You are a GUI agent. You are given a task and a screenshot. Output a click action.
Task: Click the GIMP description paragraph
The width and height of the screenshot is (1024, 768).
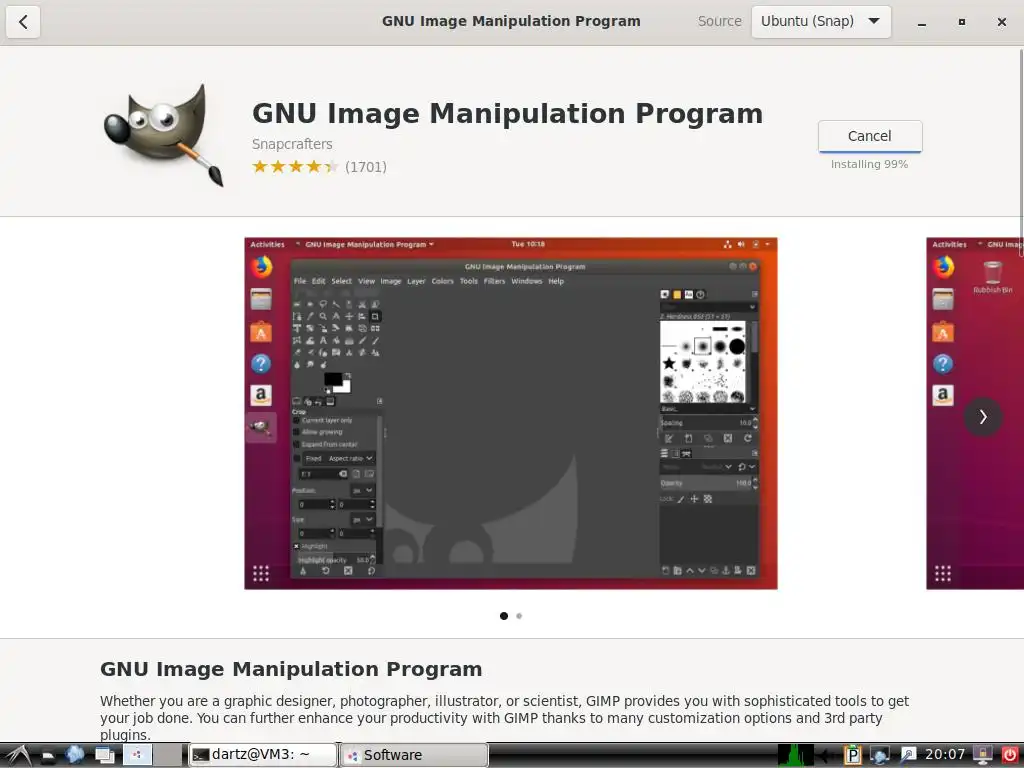(504, 718)
